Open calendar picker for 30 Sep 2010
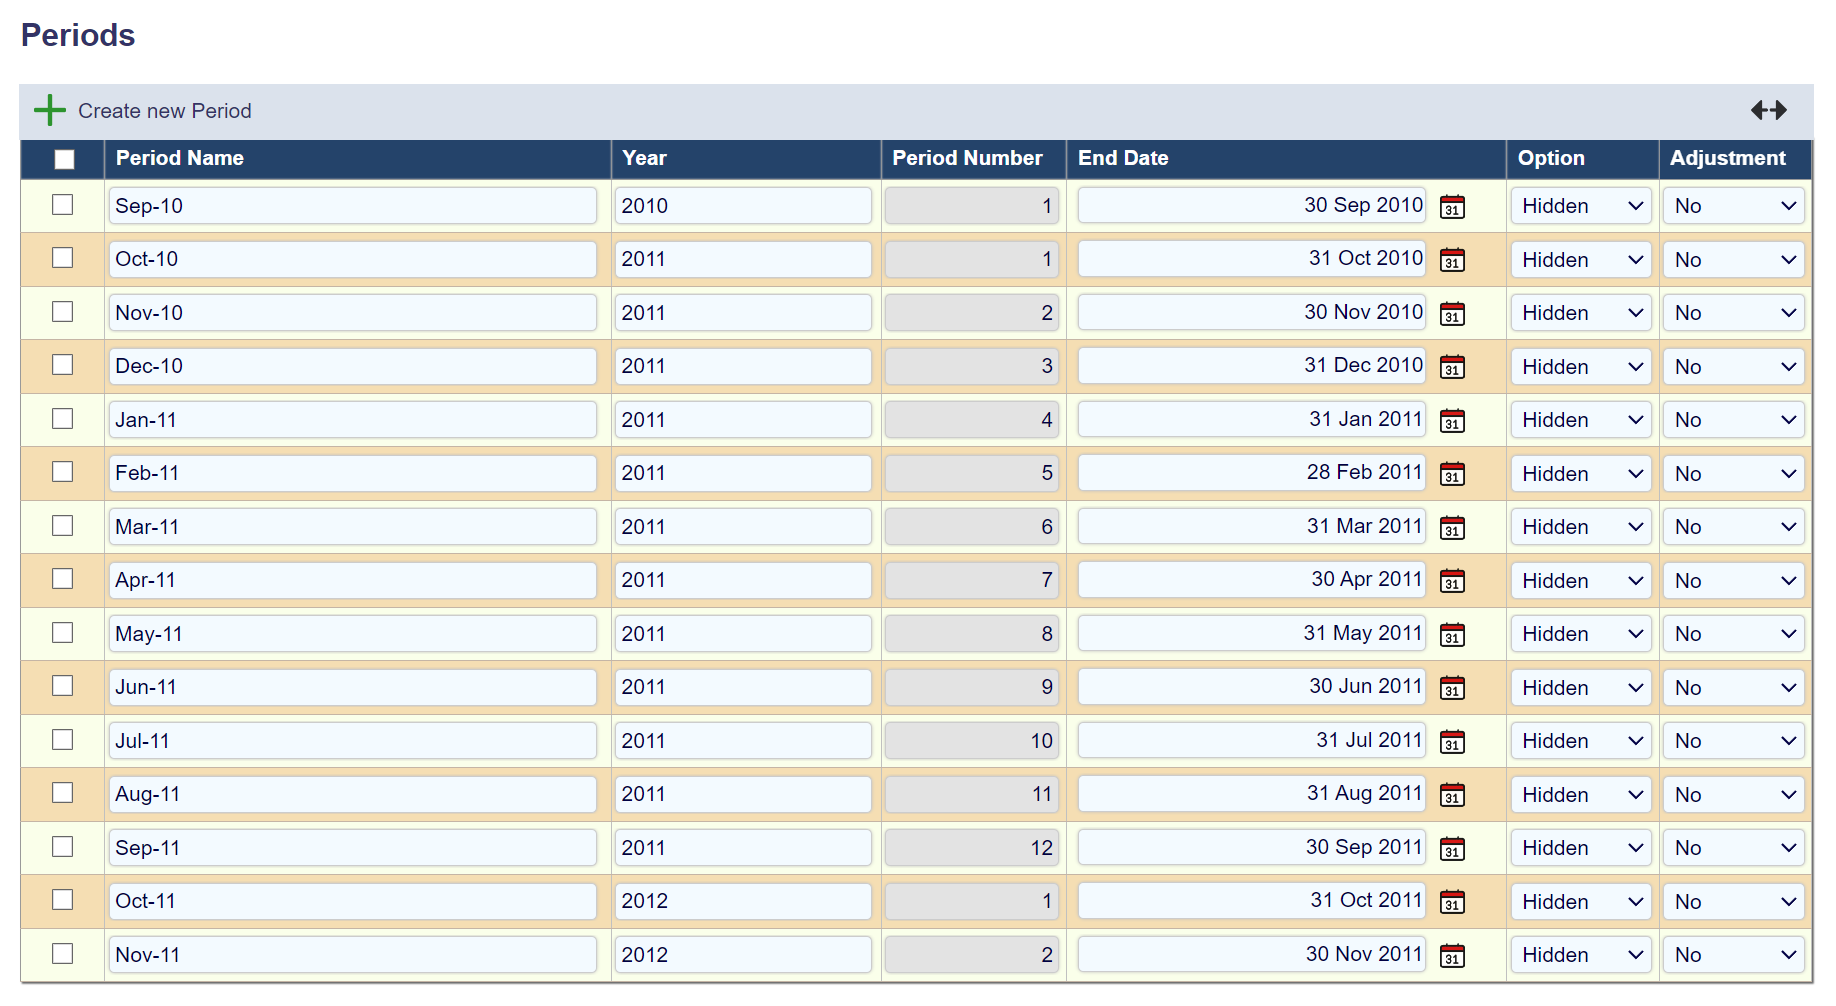 [x=1452, y=207]
